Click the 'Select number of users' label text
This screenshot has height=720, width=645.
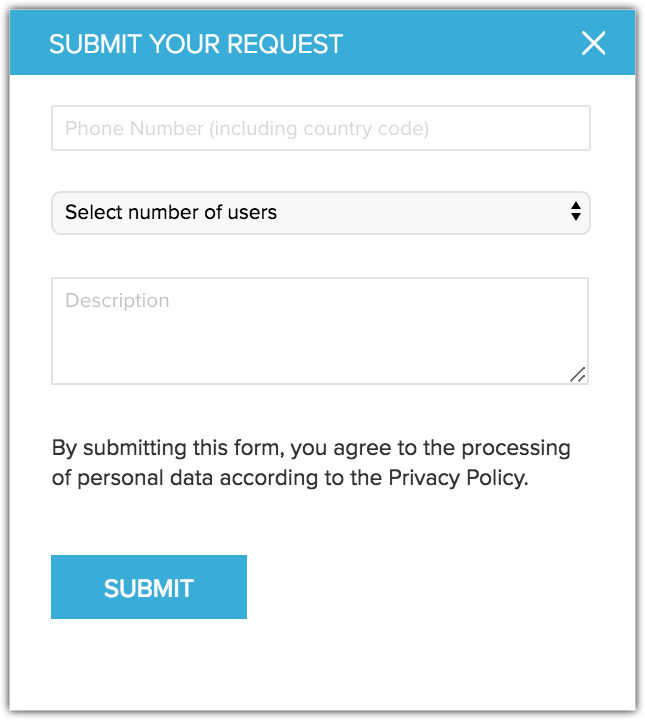[x=171, y=212]
